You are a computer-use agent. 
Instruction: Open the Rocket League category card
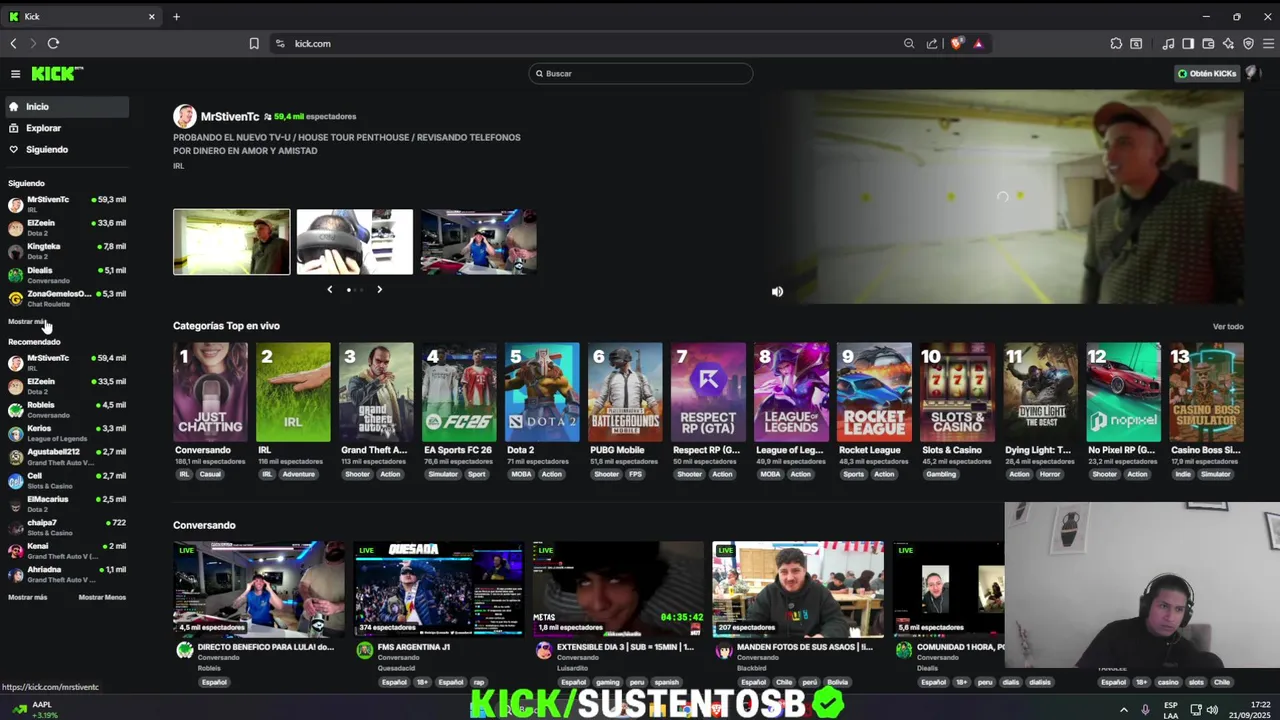point(874,392)
